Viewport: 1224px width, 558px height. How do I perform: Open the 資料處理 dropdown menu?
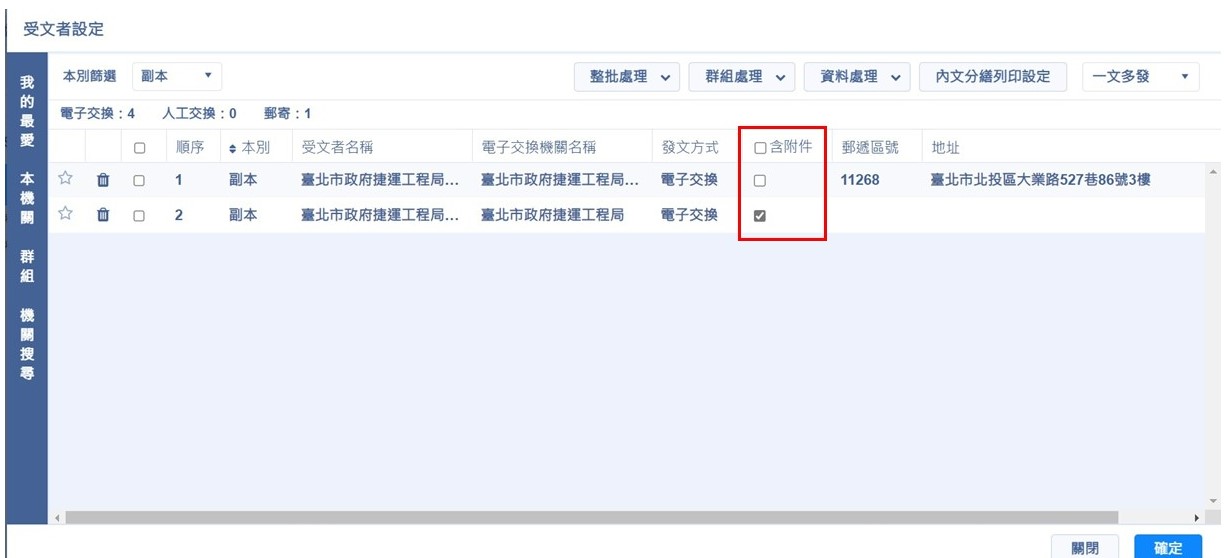click(x=857, y=77)
